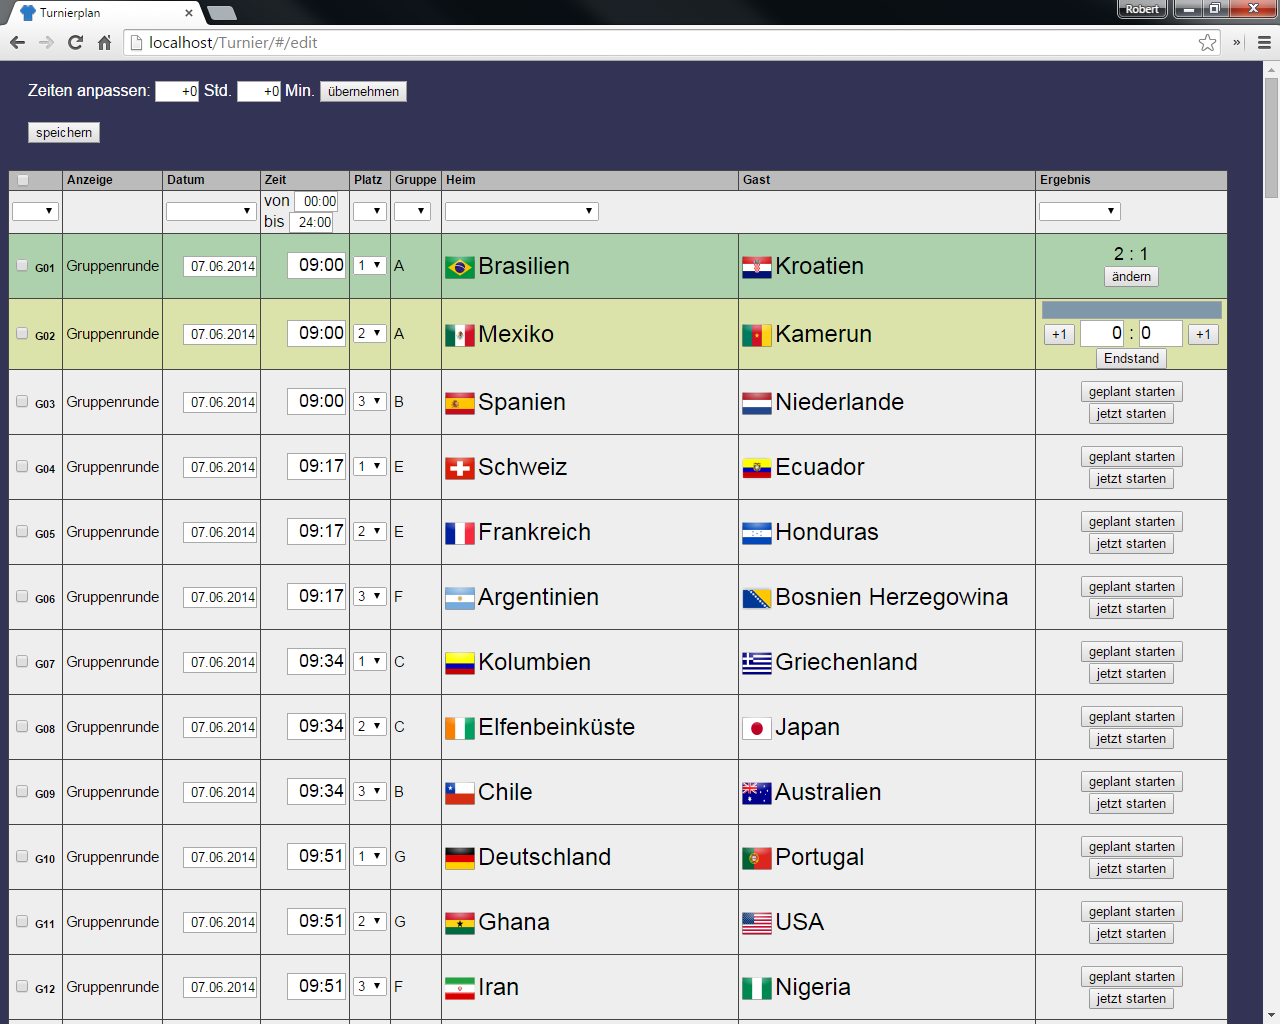Check the G12 row checkbox
The image size is (1280, 1024).
click(22, 986)
